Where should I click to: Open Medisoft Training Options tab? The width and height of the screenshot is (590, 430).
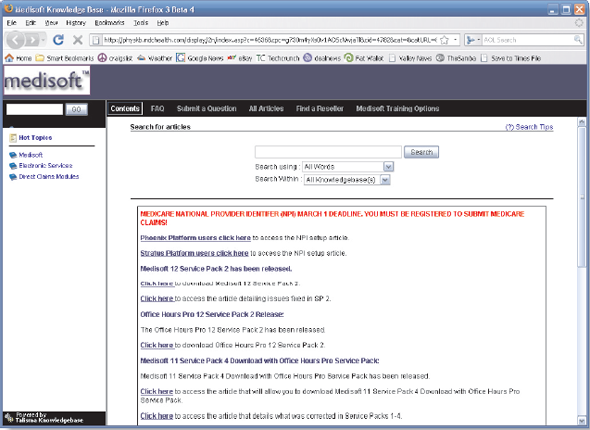click(397, 108)
